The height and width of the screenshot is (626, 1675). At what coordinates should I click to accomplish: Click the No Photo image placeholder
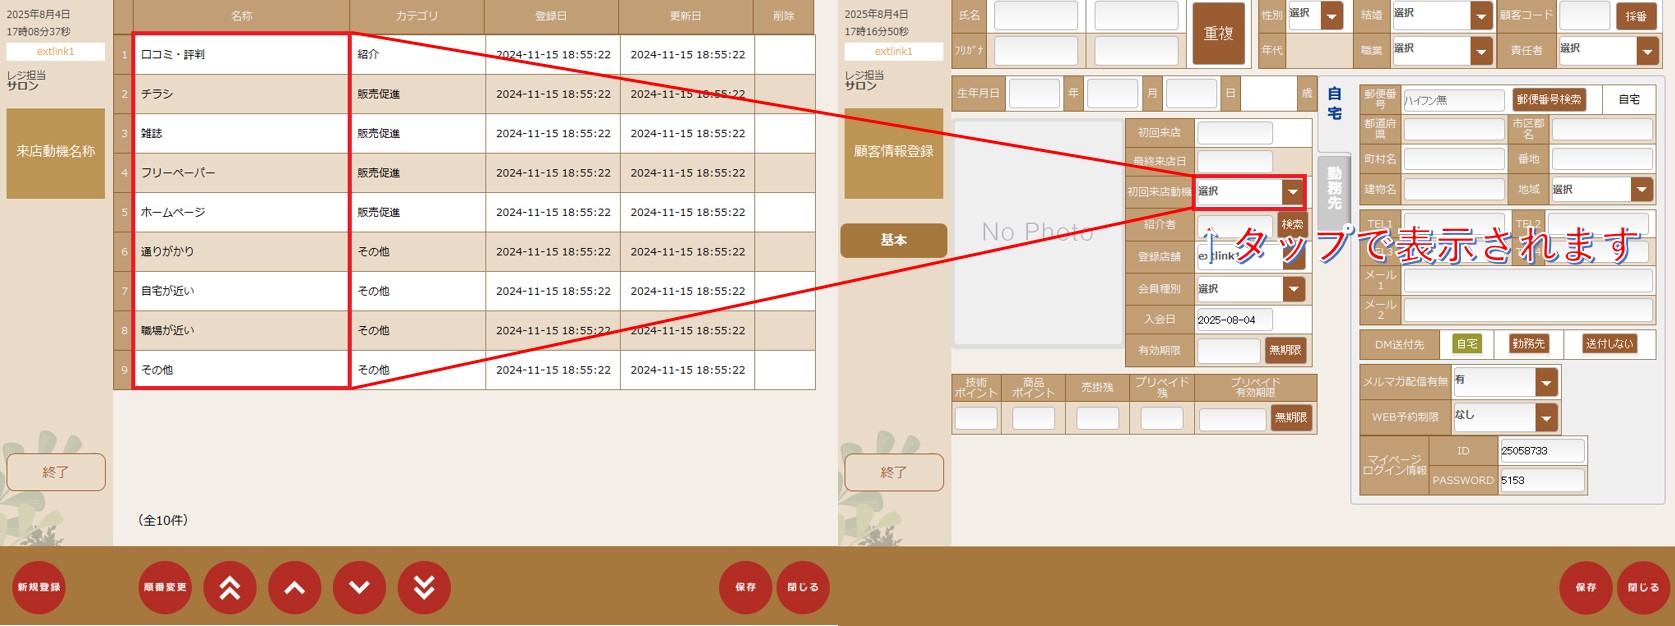click(1037, 232)
